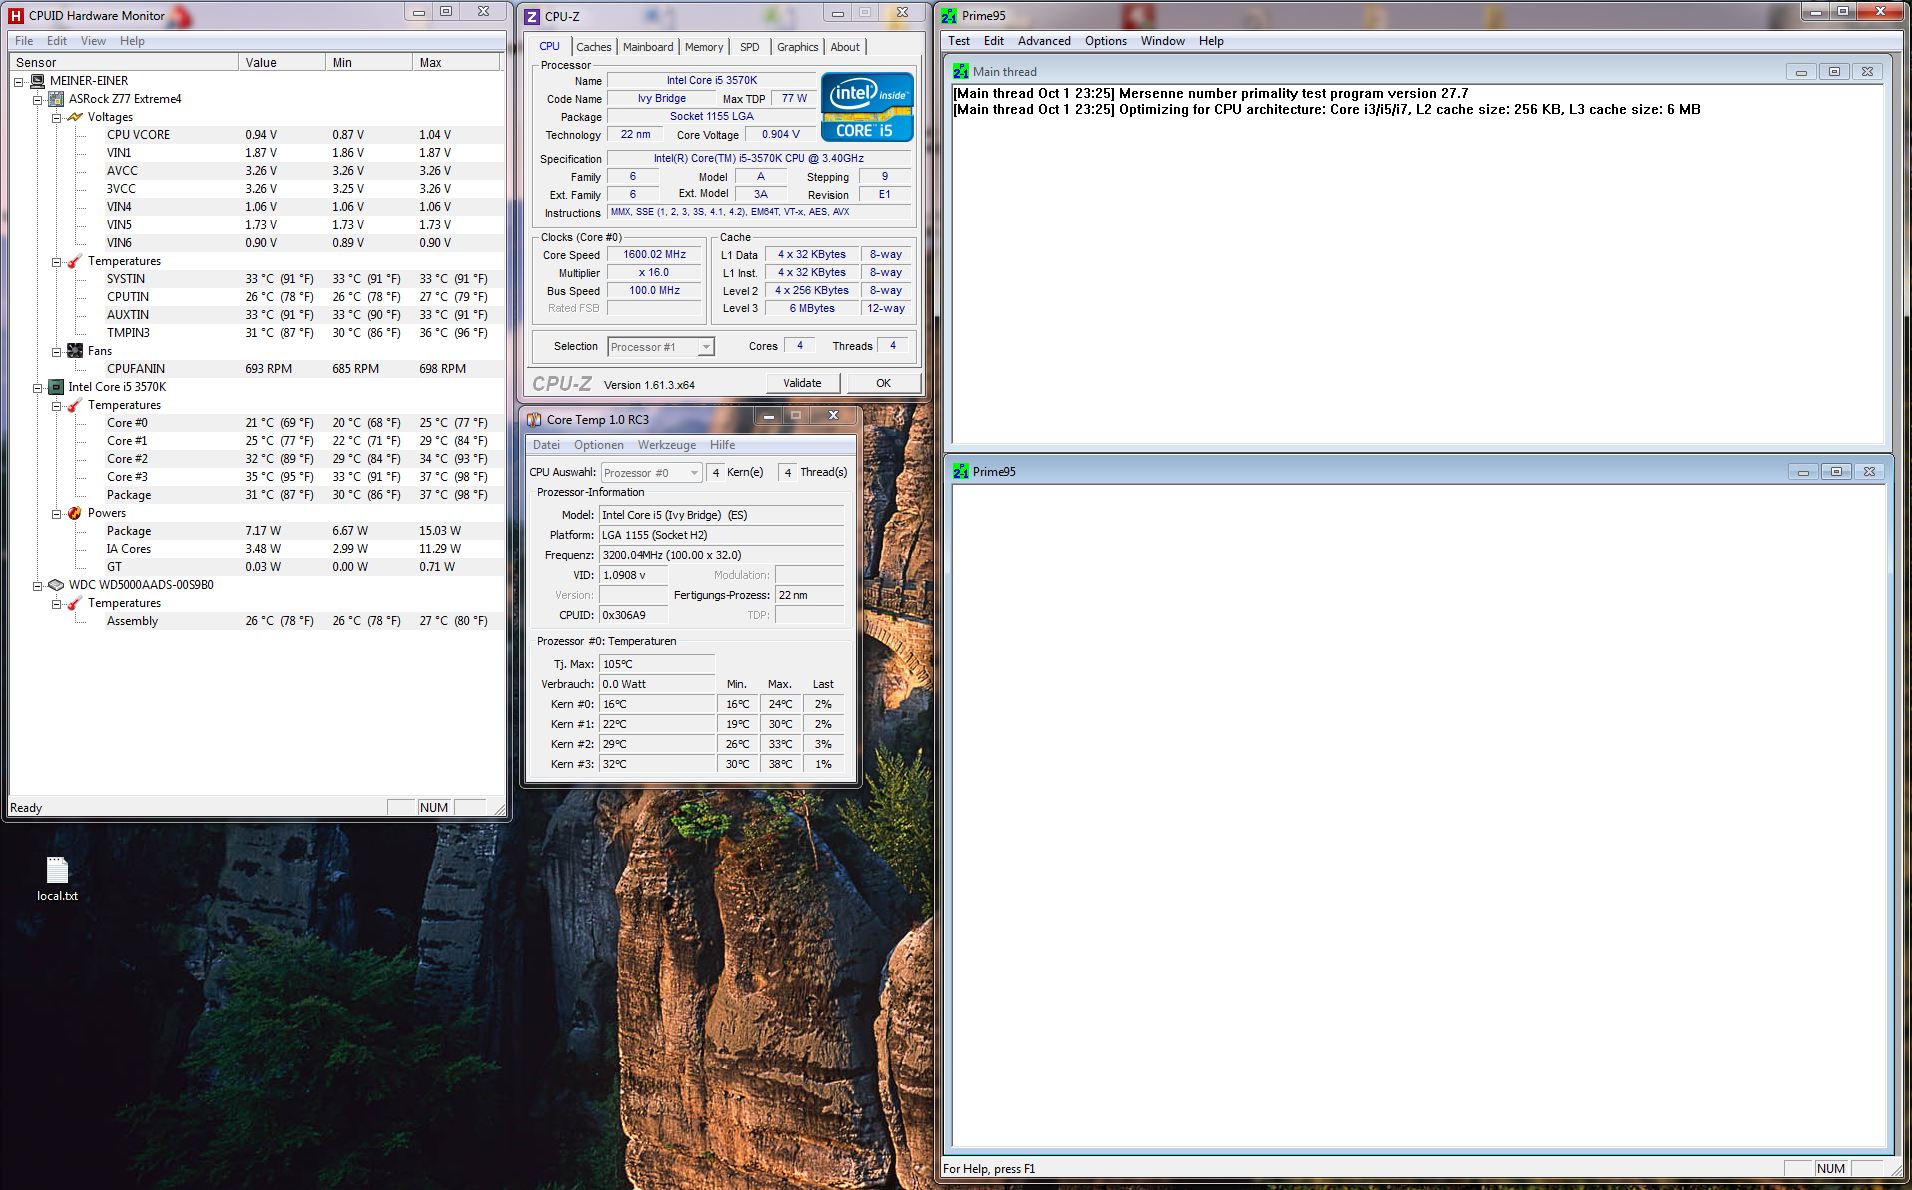1912x1190 pixels.
Task: Click the Tj. Max field showing 105°C
Action: coord(657,664)
